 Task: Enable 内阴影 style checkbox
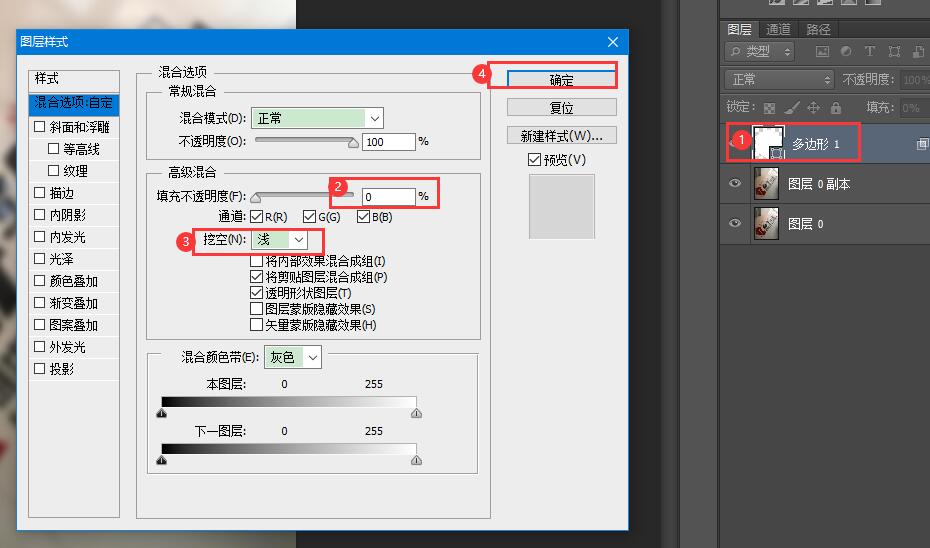[40, 214]
